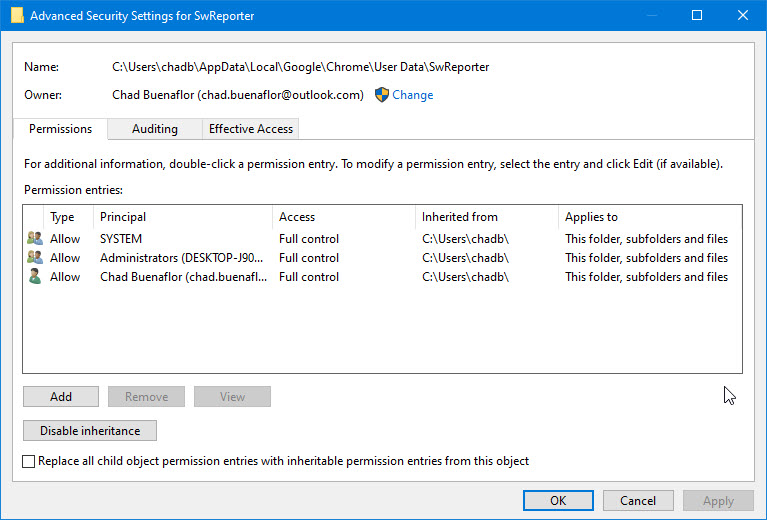Sort by the Access column header
The height and width of the screenshot is (520, 767).
click(x=344, y=217)
